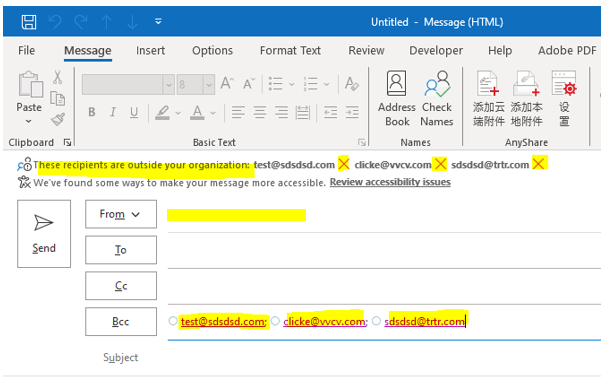Click the Cc button

(121, 286)
